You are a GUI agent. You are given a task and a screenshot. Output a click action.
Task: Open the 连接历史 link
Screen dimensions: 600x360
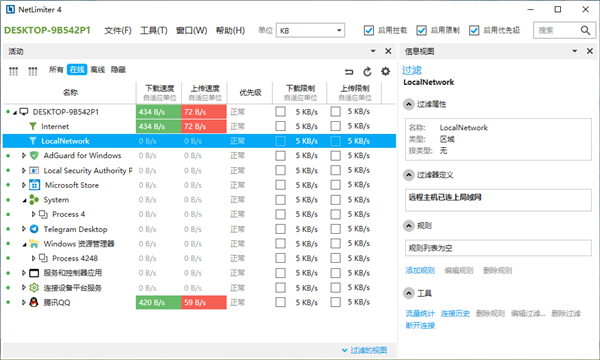(455, 313)
